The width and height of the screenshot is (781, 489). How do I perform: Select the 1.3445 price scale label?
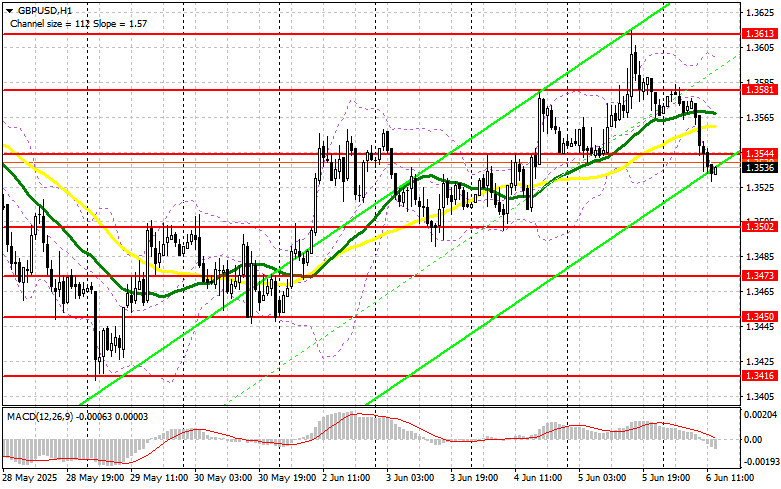pos(760,327)
